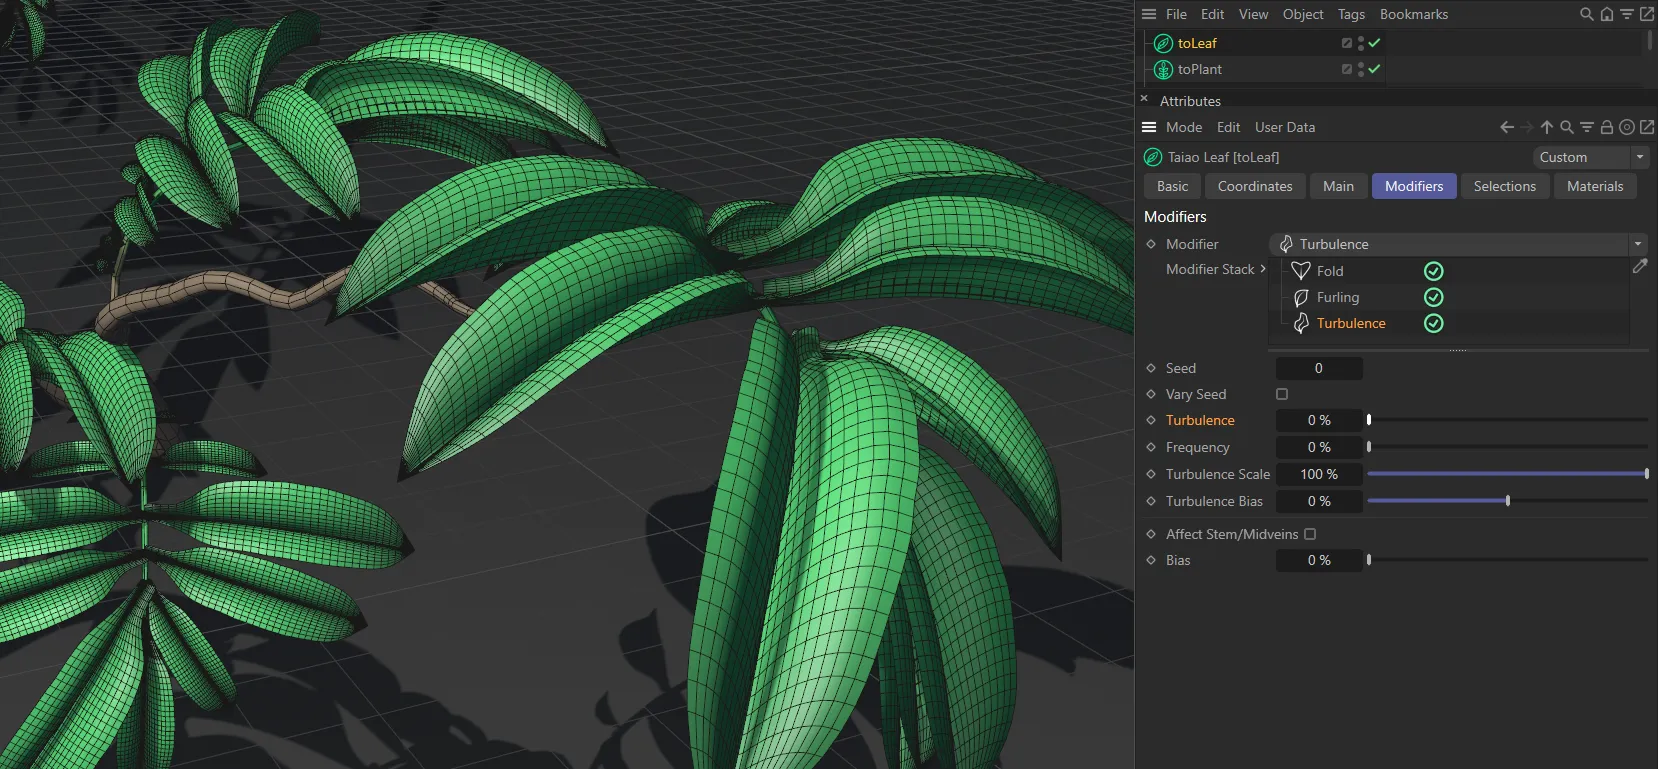Click Attributes filter icon
Image resolution: width=1658 pixels, height=769 pixels.
pyautogui.click(x=1587, y=127)
